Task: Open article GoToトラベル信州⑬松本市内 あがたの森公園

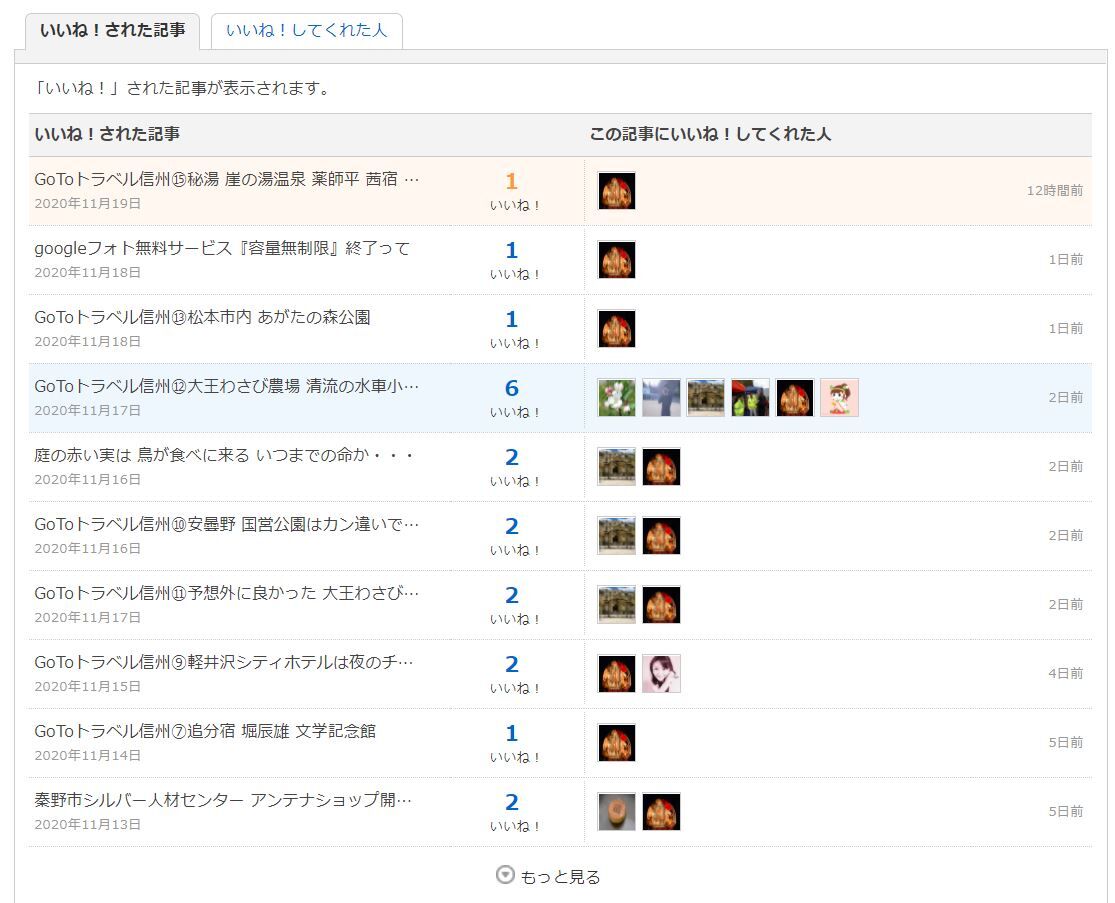Action: [203, 317]
